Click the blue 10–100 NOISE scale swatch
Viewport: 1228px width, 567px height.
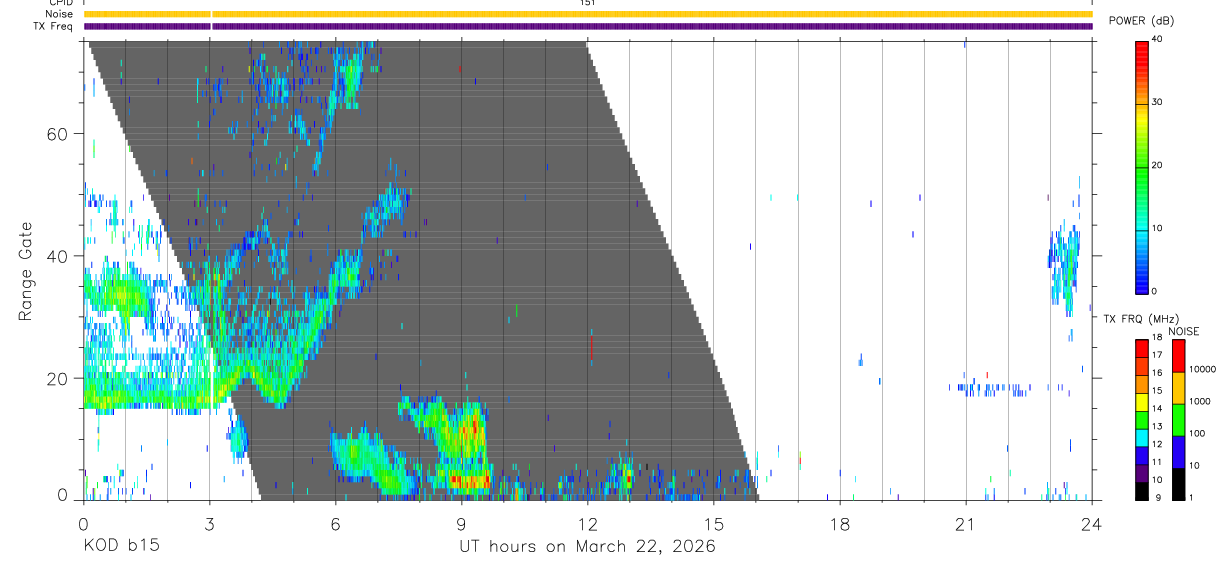pyautogui.click(x=1179, y=452)
